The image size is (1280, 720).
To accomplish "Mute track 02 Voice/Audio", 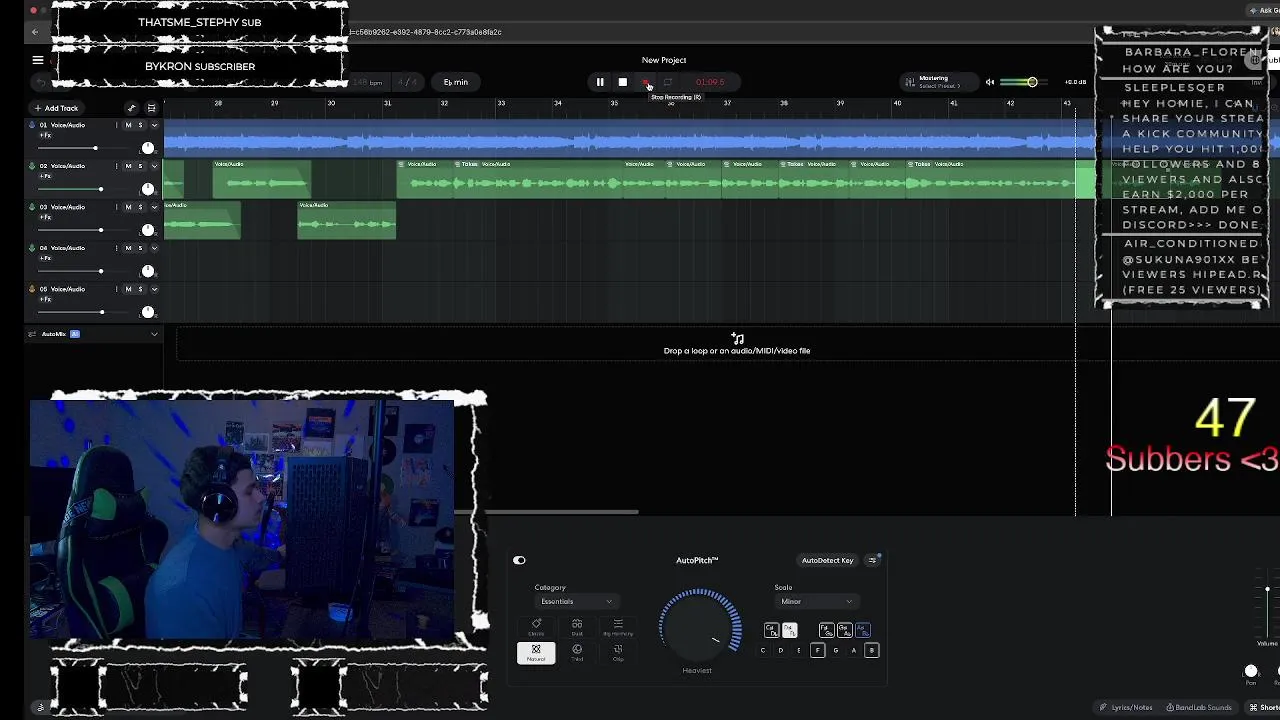I will tap(128, 166).
